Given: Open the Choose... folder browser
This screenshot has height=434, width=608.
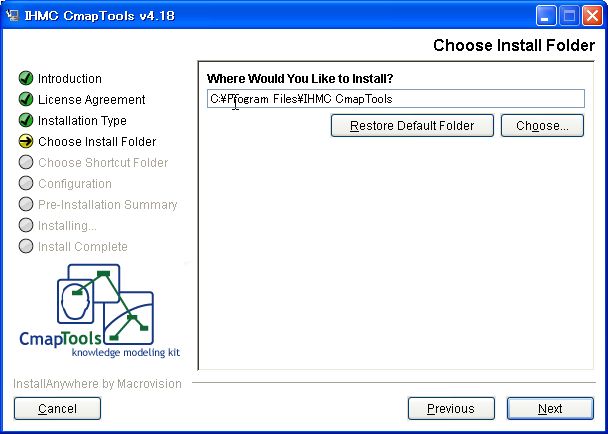Looking at the screenshot, I should (x=542, y=125).
